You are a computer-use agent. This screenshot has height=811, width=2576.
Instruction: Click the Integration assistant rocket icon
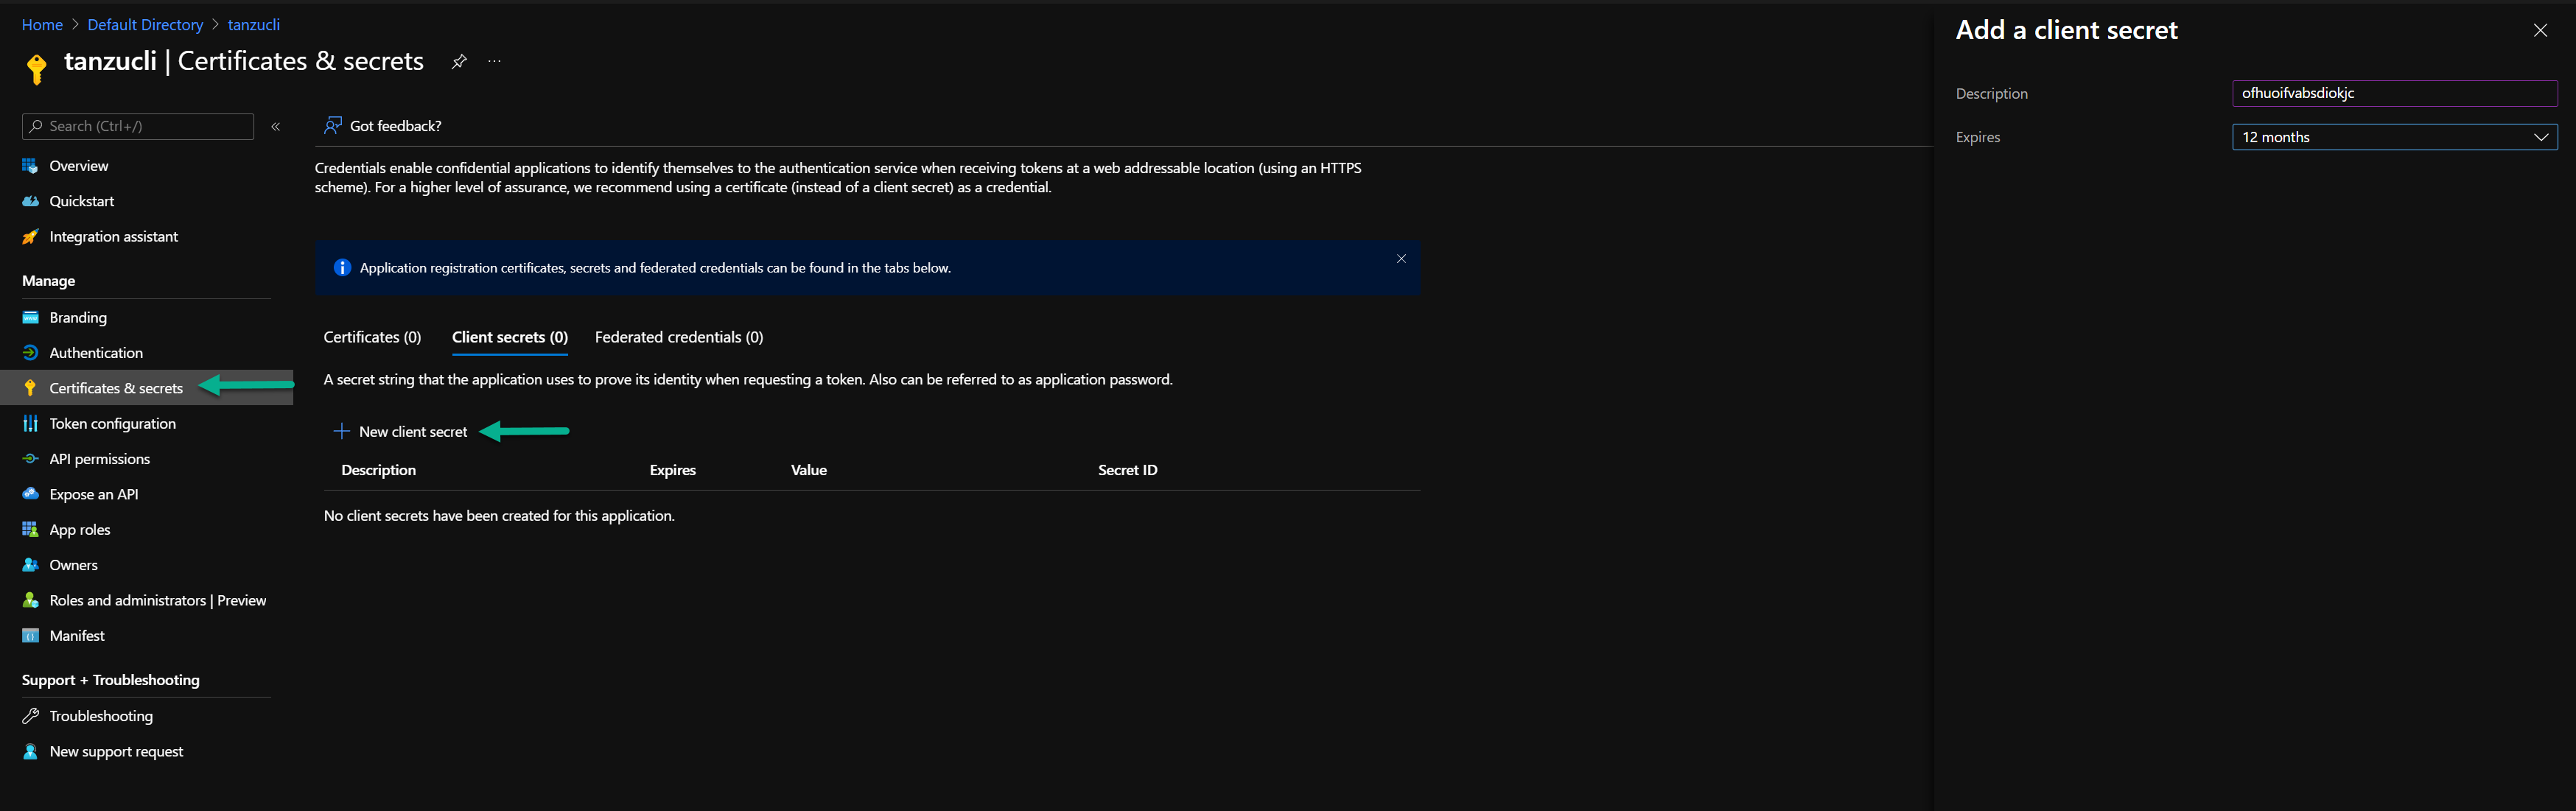pyautogui.click(x=30, y=237)
